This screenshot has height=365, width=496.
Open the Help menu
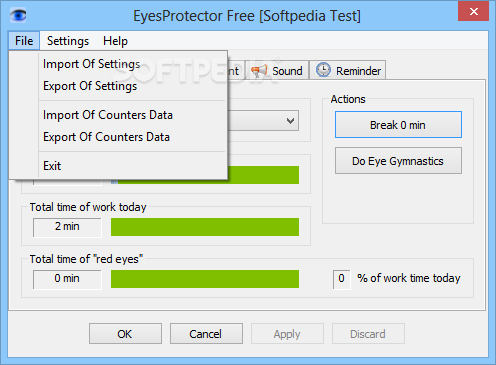pos(115,41)
